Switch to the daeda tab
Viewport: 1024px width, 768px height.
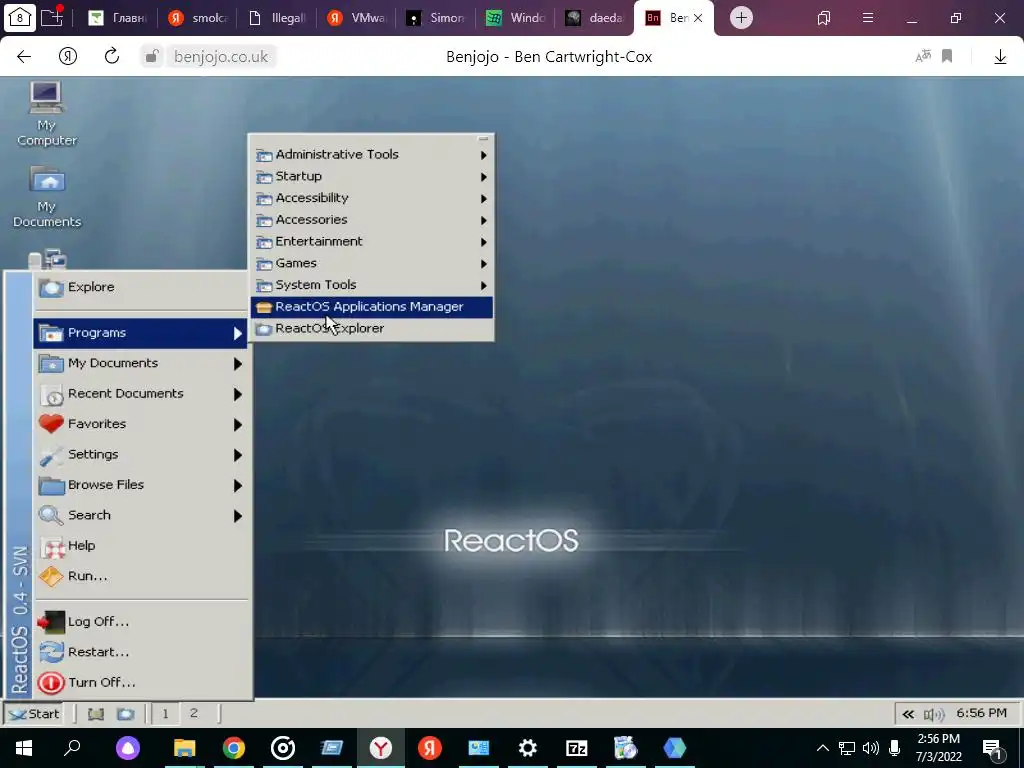pyautogui.click(x=594, y=18)
